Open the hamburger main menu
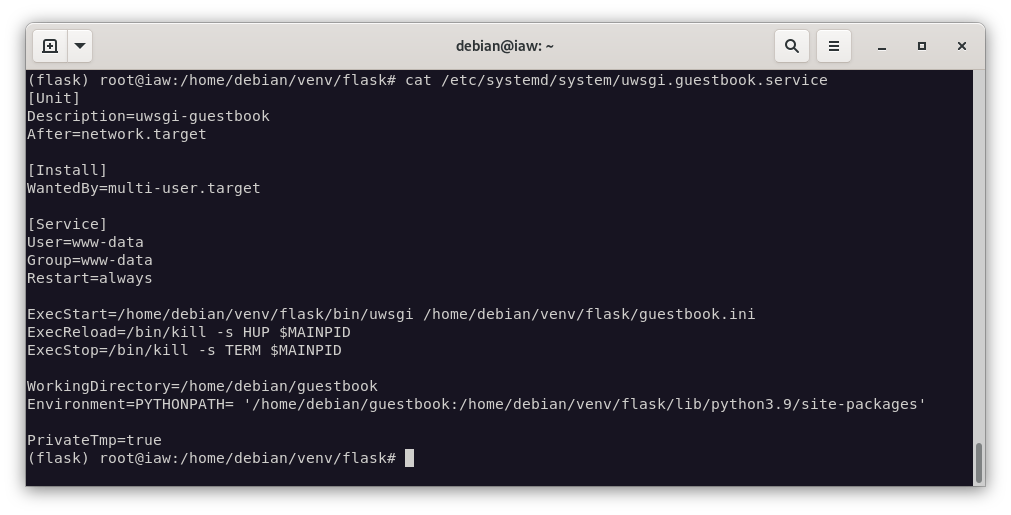Viewport: 1011px width, 515px height. tap(833, 46)
